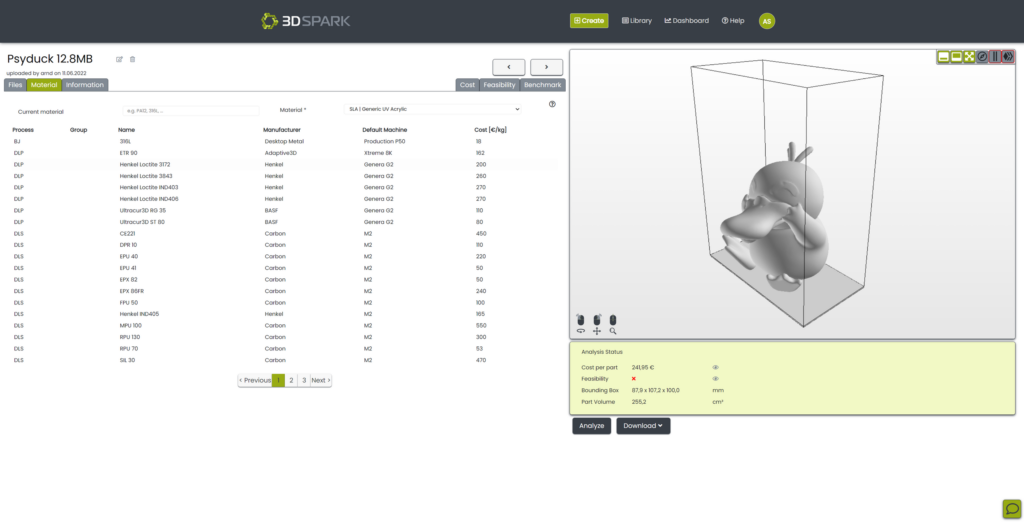This screenshot has height=522, width=1024.
Task: Show feasibility details eye icon
Action: coord(716,379)
